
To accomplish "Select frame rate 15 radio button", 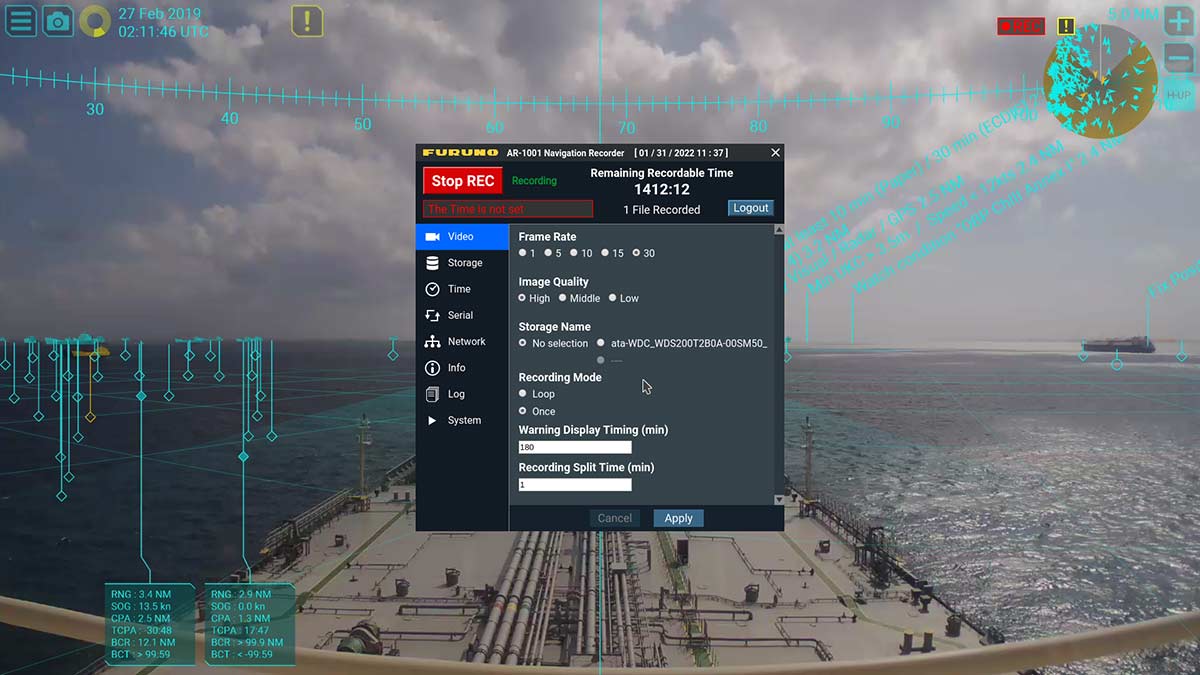I will [x=605, y=253].
